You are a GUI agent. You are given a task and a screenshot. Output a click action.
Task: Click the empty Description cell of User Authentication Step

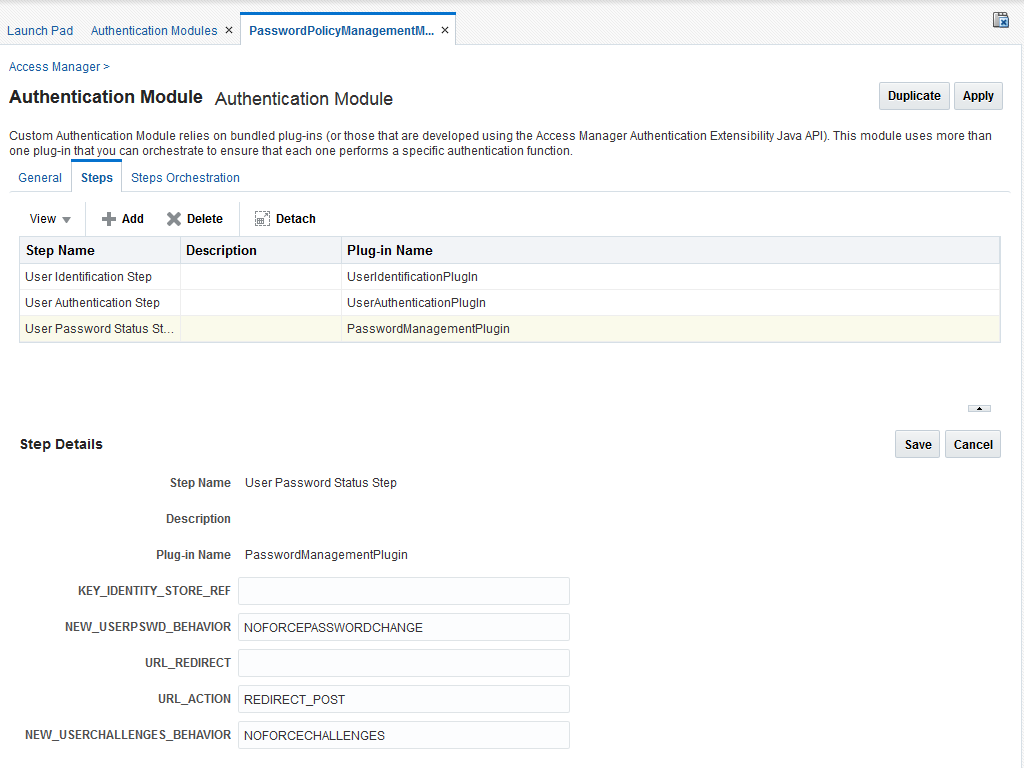(x=261, y=303)
